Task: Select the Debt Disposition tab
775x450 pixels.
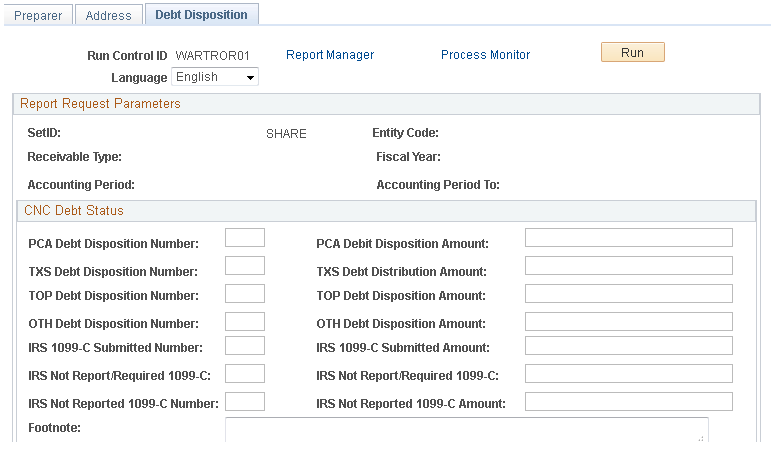Action: point(201,15)
